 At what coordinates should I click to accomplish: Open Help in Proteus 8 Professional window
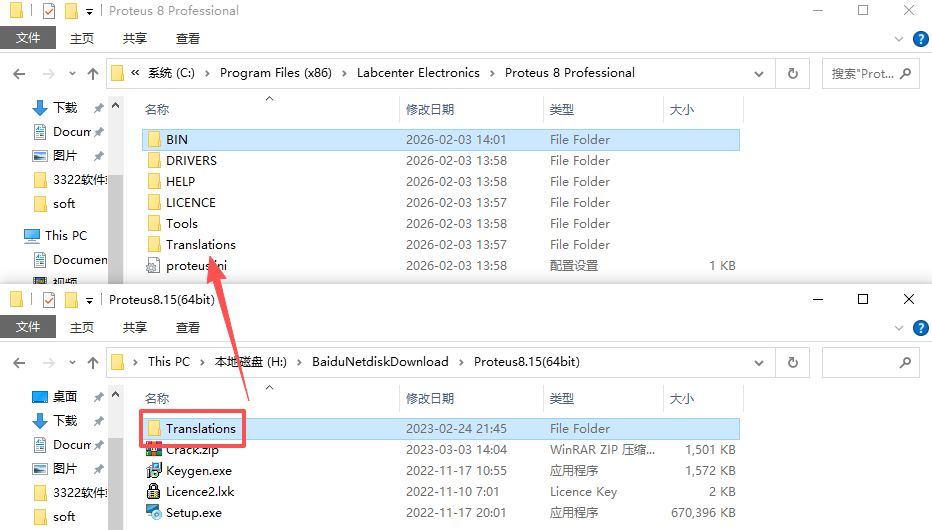point(921,39)
